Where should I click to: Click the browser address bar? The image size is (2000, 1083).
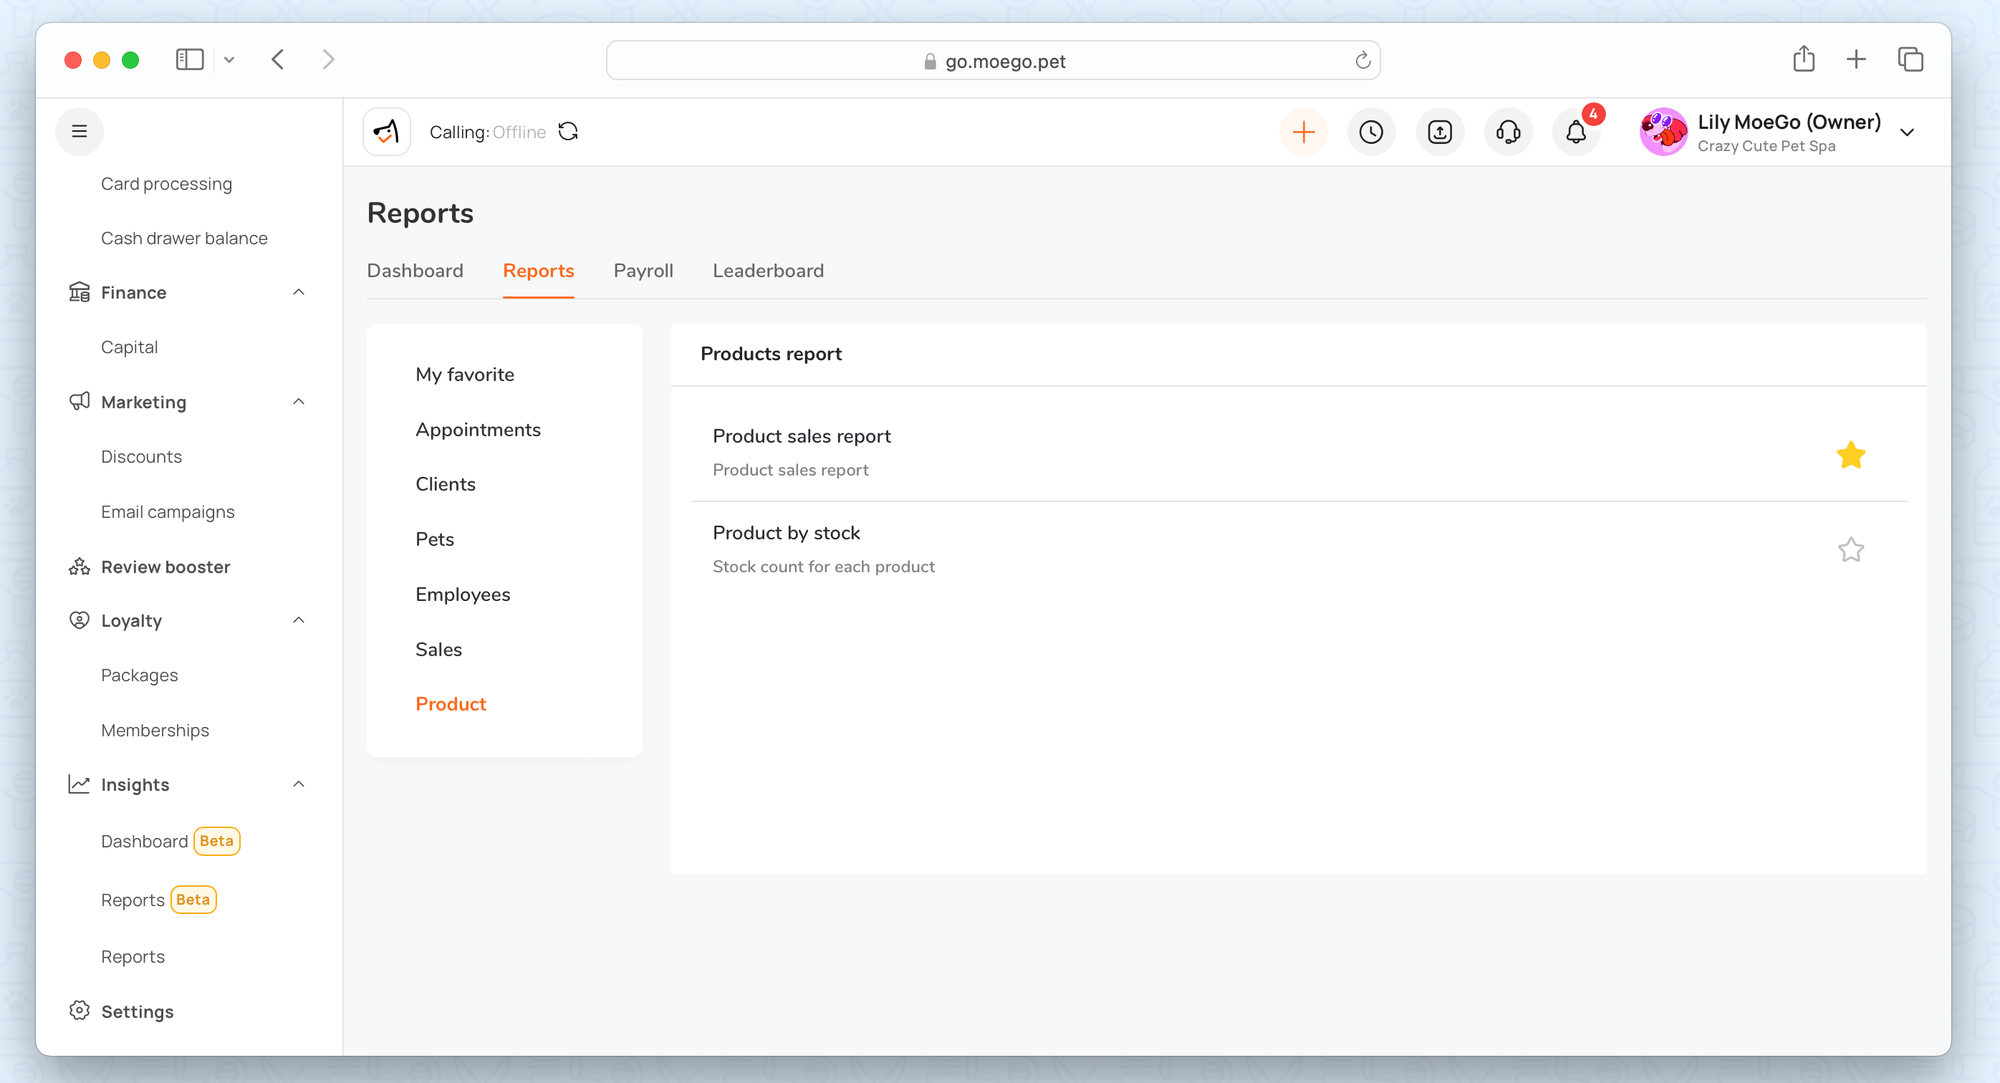pyautogui.click(x=992, y=61)
